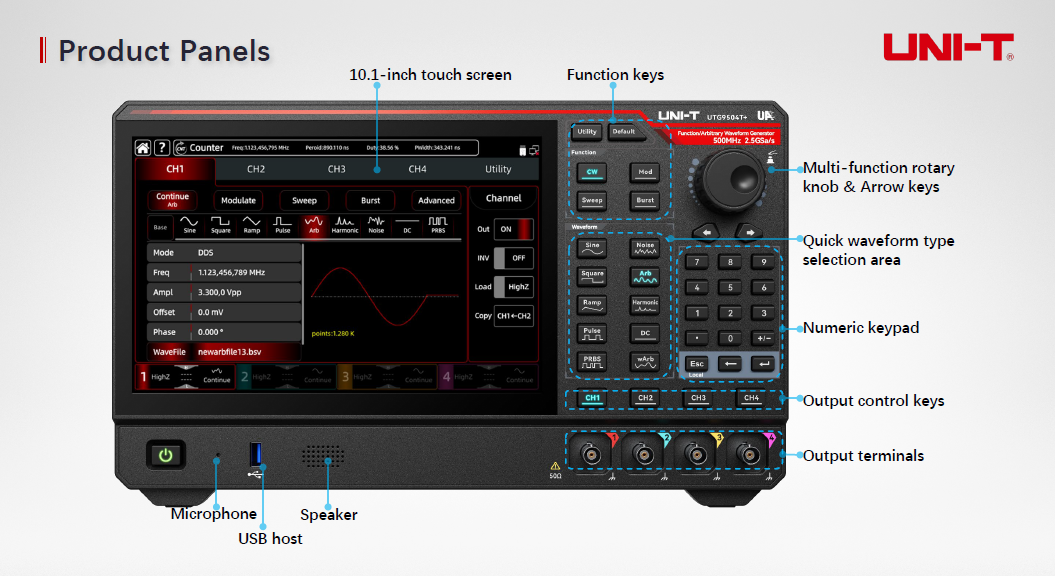Select the Pulse waveform icon on the touch screen

coord(283,225)
